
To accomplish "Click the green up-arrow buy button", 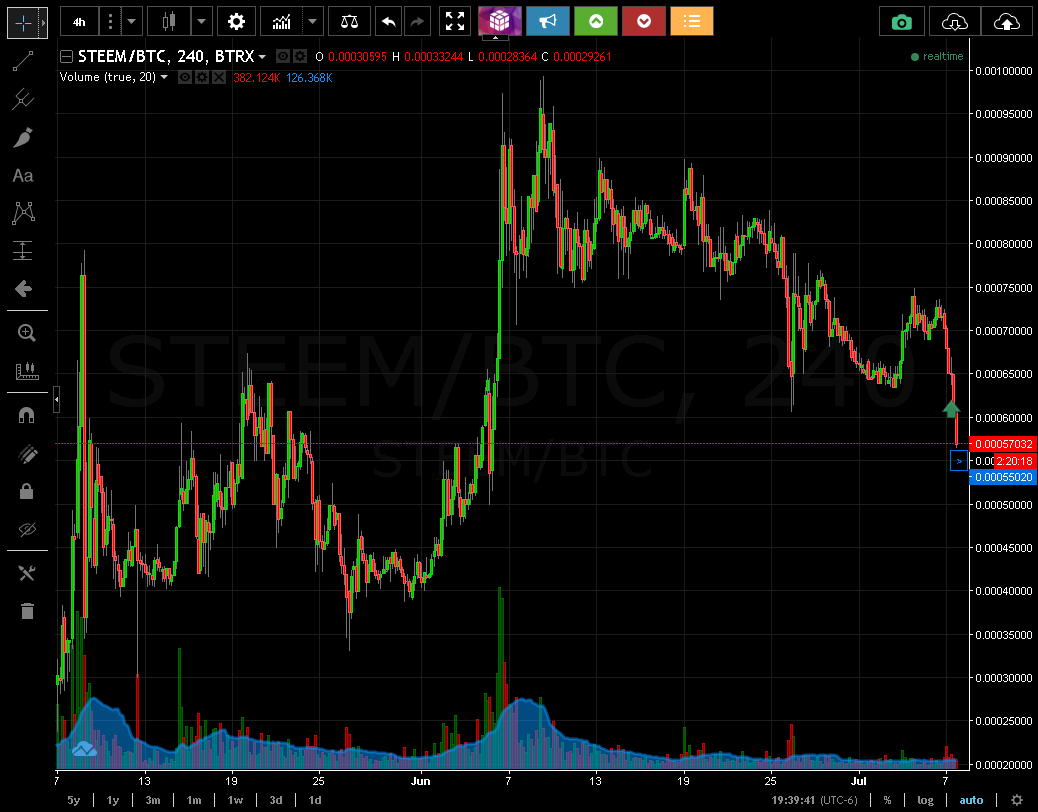I will pyautogui.click(x=596, y=21).
